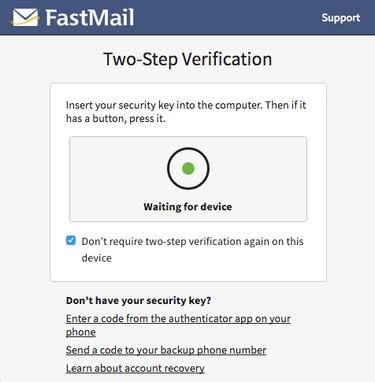This screenshot has width=375, height=382.
Task: Click the FastMail envelope logo icon
Action: [x=25, y=17]
